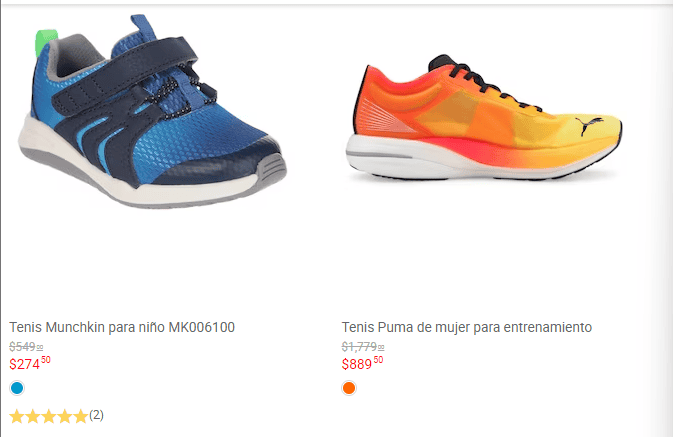Click the green heel tab on the blue sneaker
The width and height of the screenshot is (673, 437).
click(x=45, y=41)
